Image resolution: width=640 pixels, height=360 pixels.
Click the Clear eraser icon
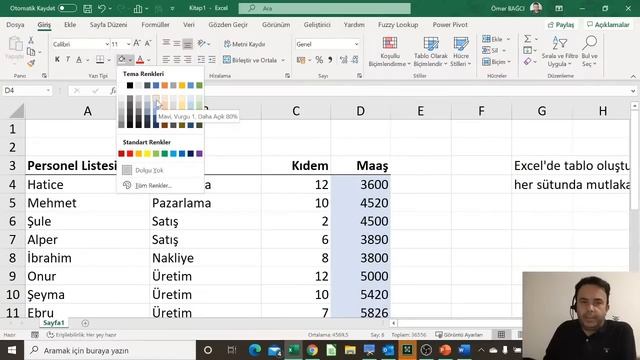(x=528, y=62)
